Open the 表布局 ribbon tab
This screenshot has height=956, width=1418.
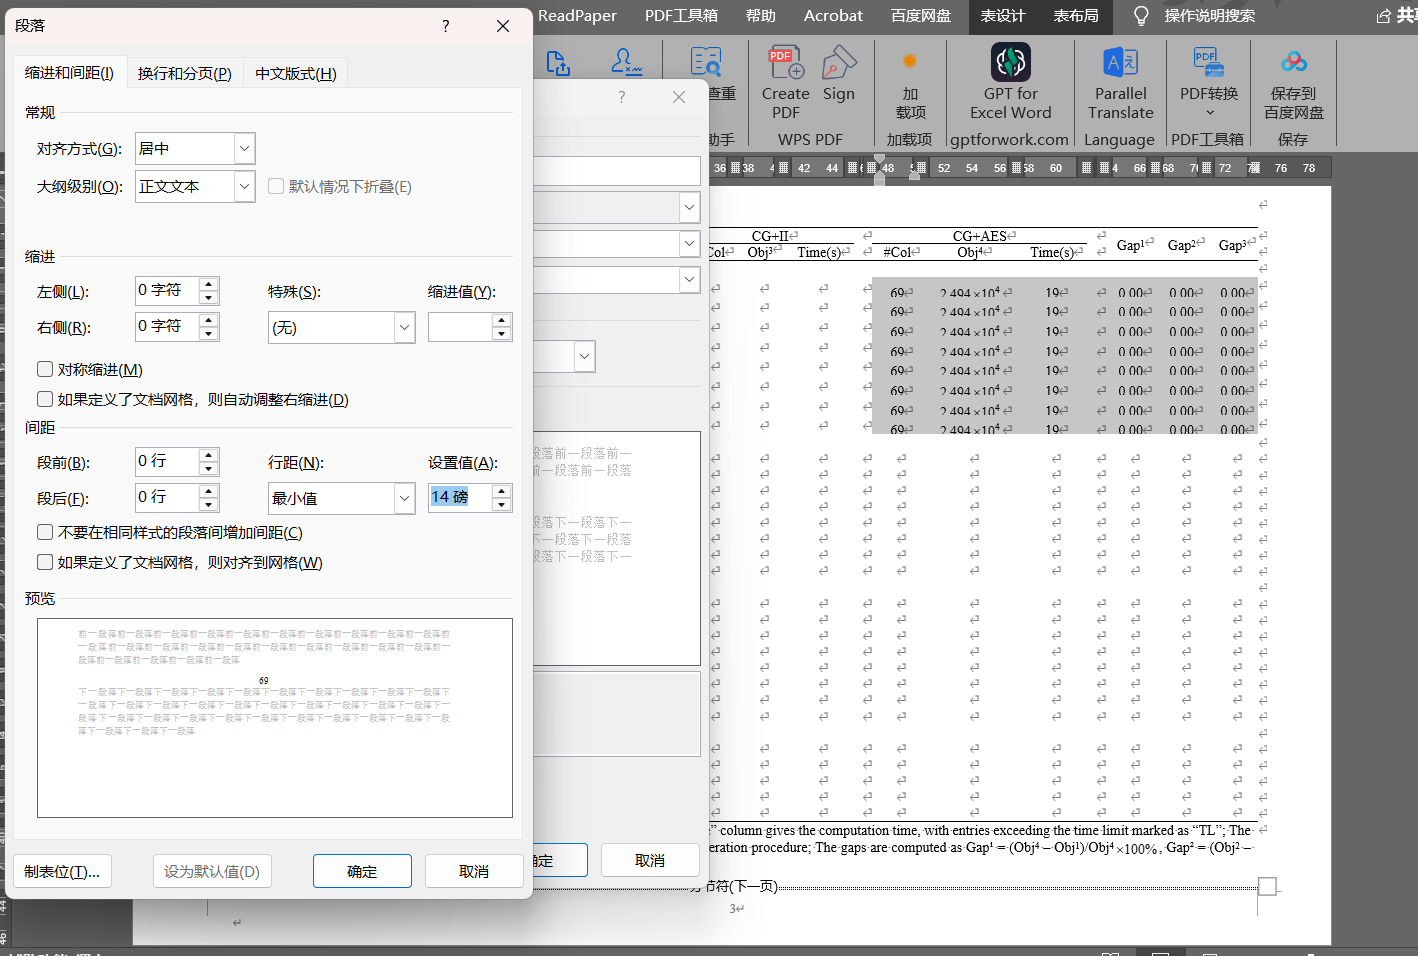(1076, 15)
